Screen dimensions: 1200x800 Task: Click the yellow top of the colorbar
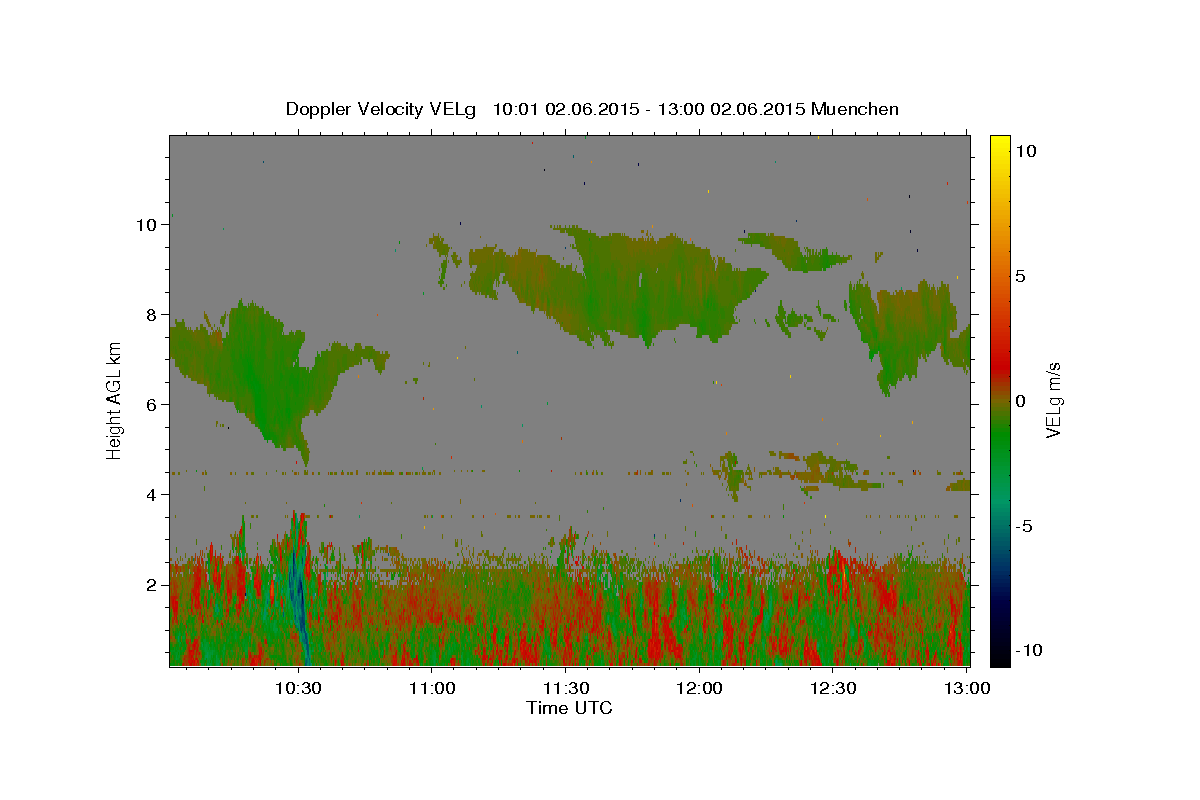pos(999,146)
